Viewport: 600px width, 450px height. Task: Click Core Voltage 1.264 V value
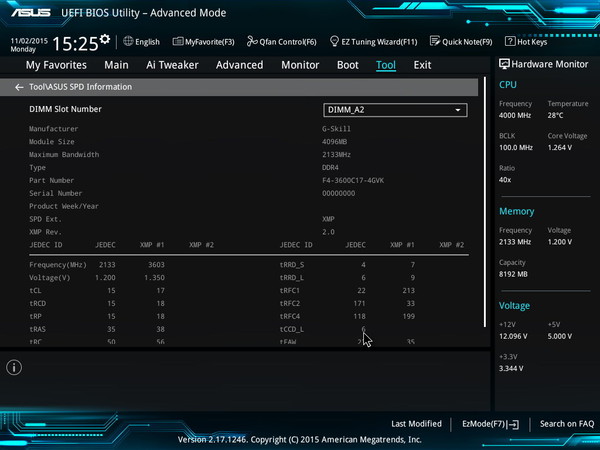pyautogui.click(x=559, y=147)
